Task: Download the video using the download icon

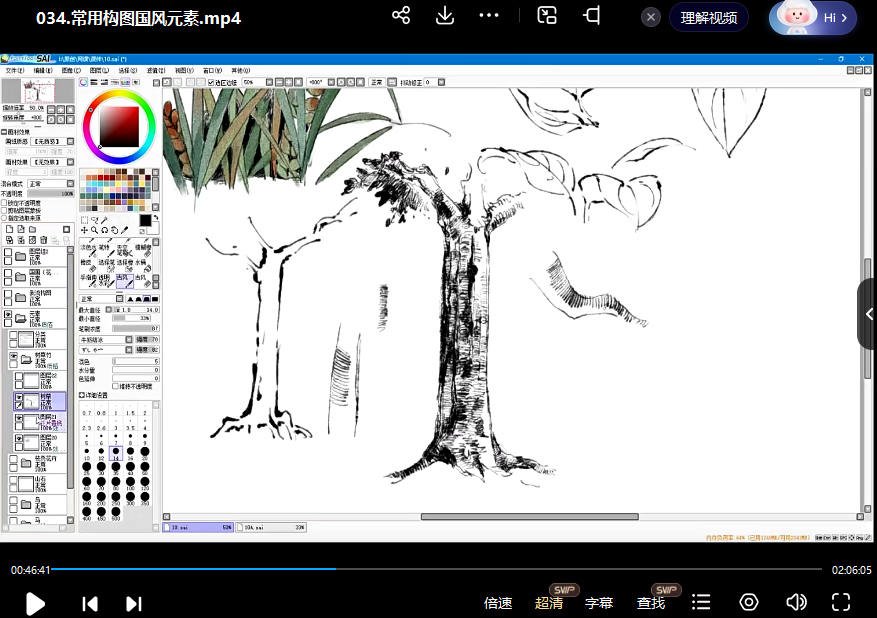Action: [x=445, y=16]
